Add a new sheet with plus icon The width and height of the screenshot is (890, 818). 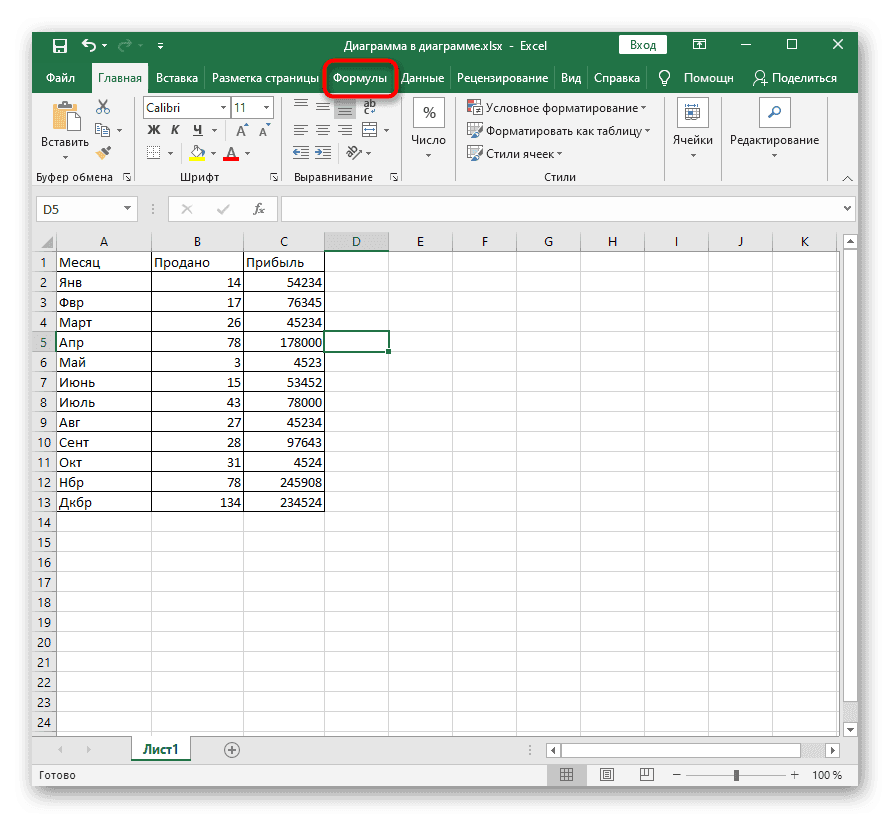(232, 749)
